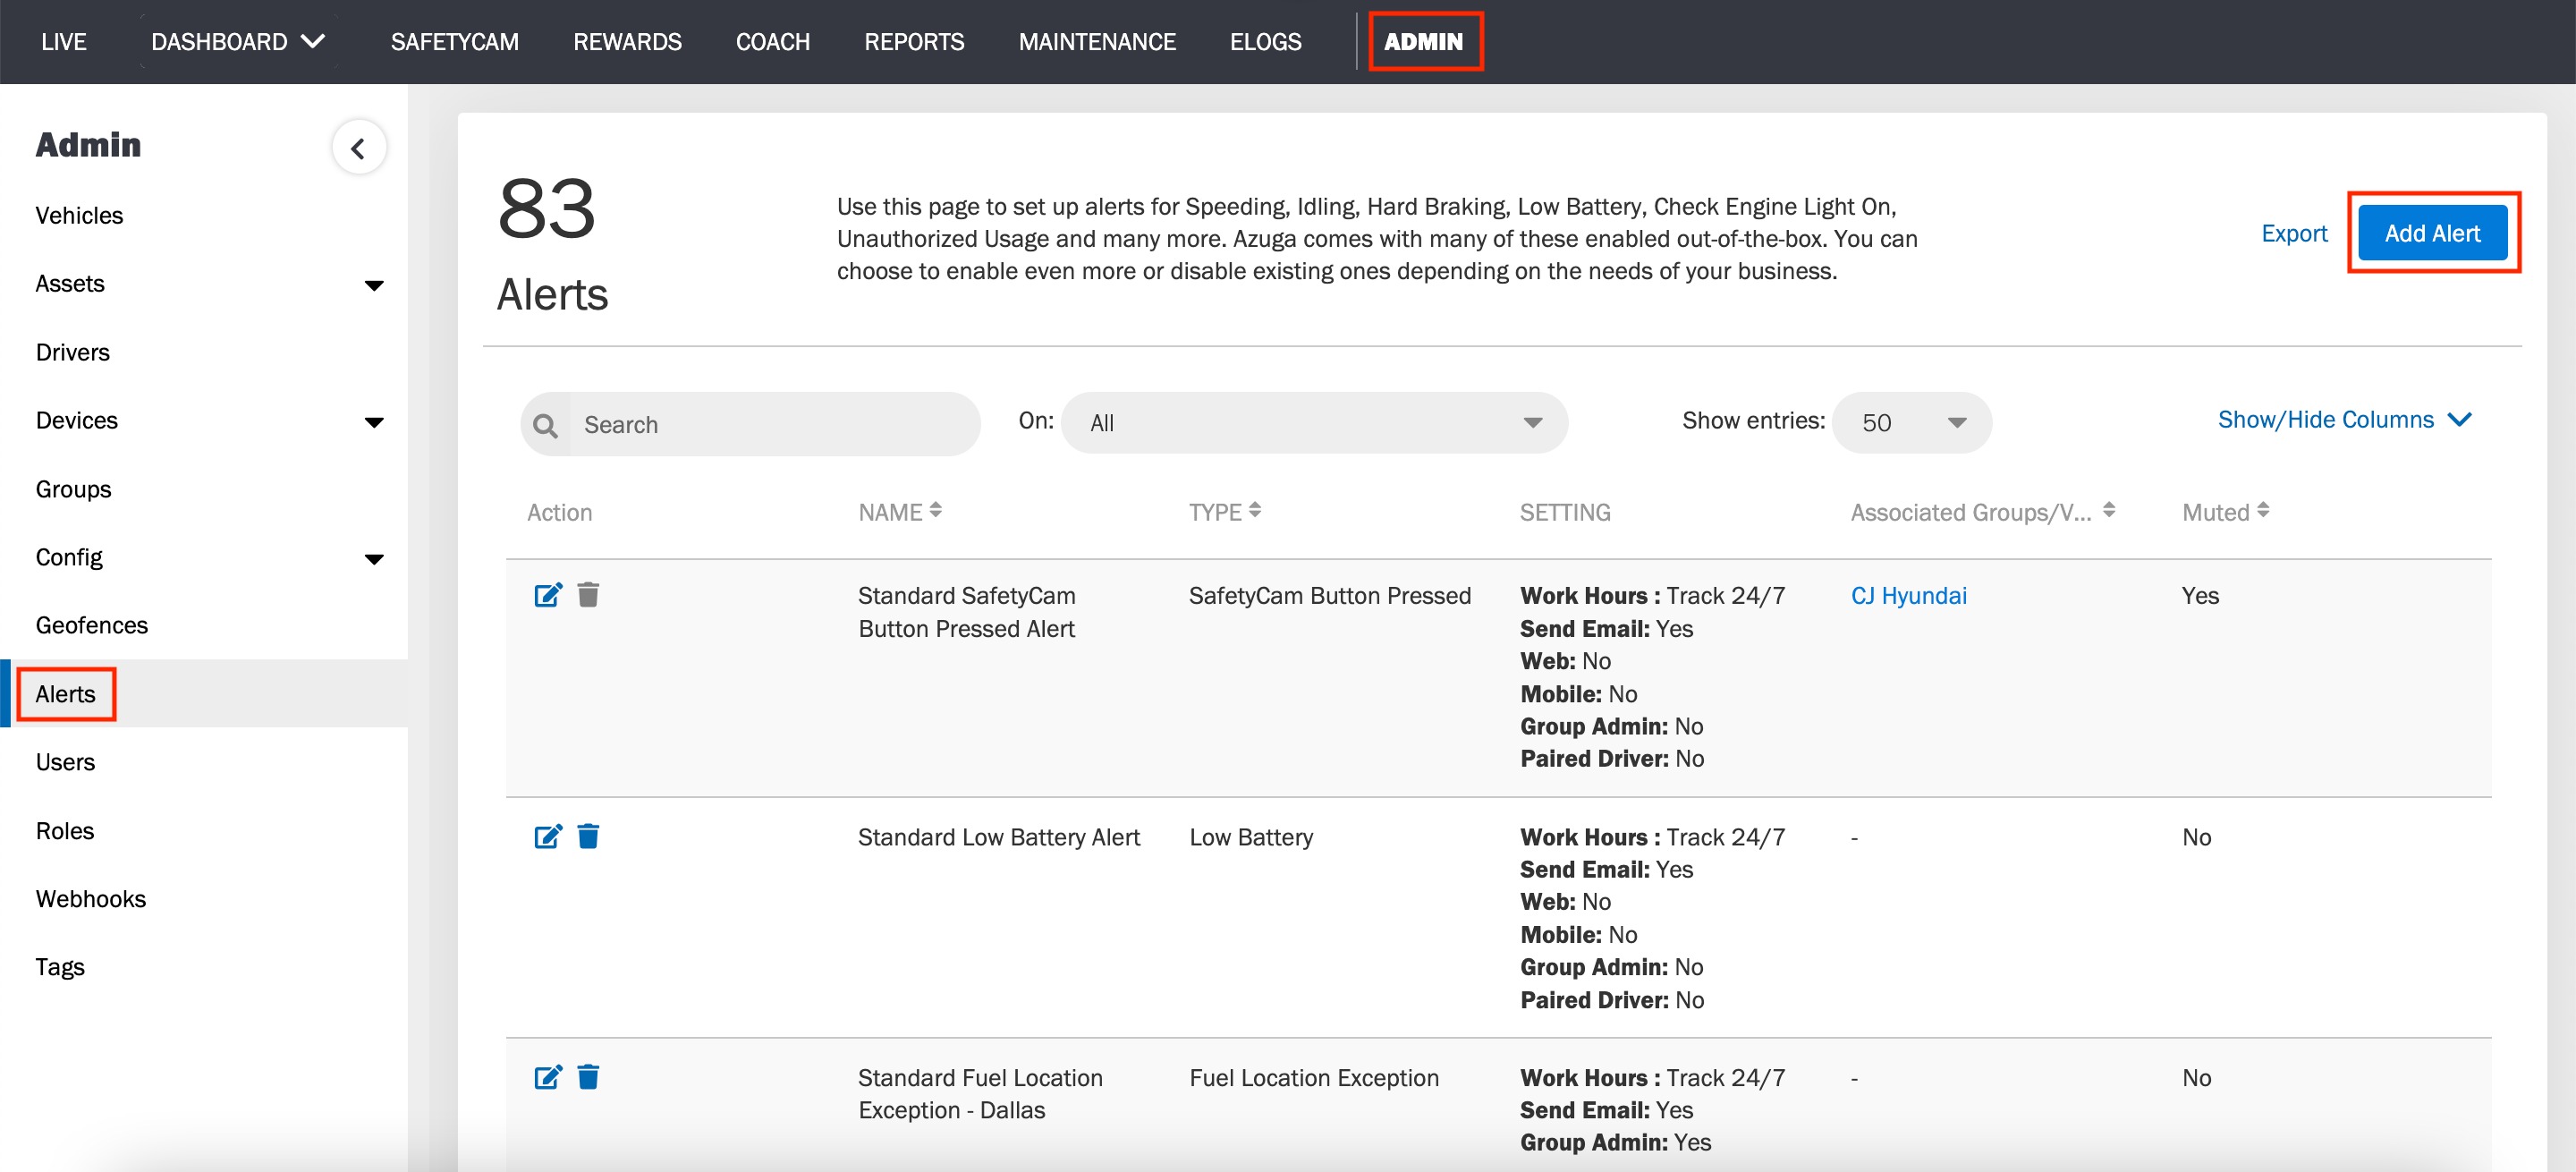Expand the Devices sidebar section
Screen dimensions: 2576x1172
point(374,422)
